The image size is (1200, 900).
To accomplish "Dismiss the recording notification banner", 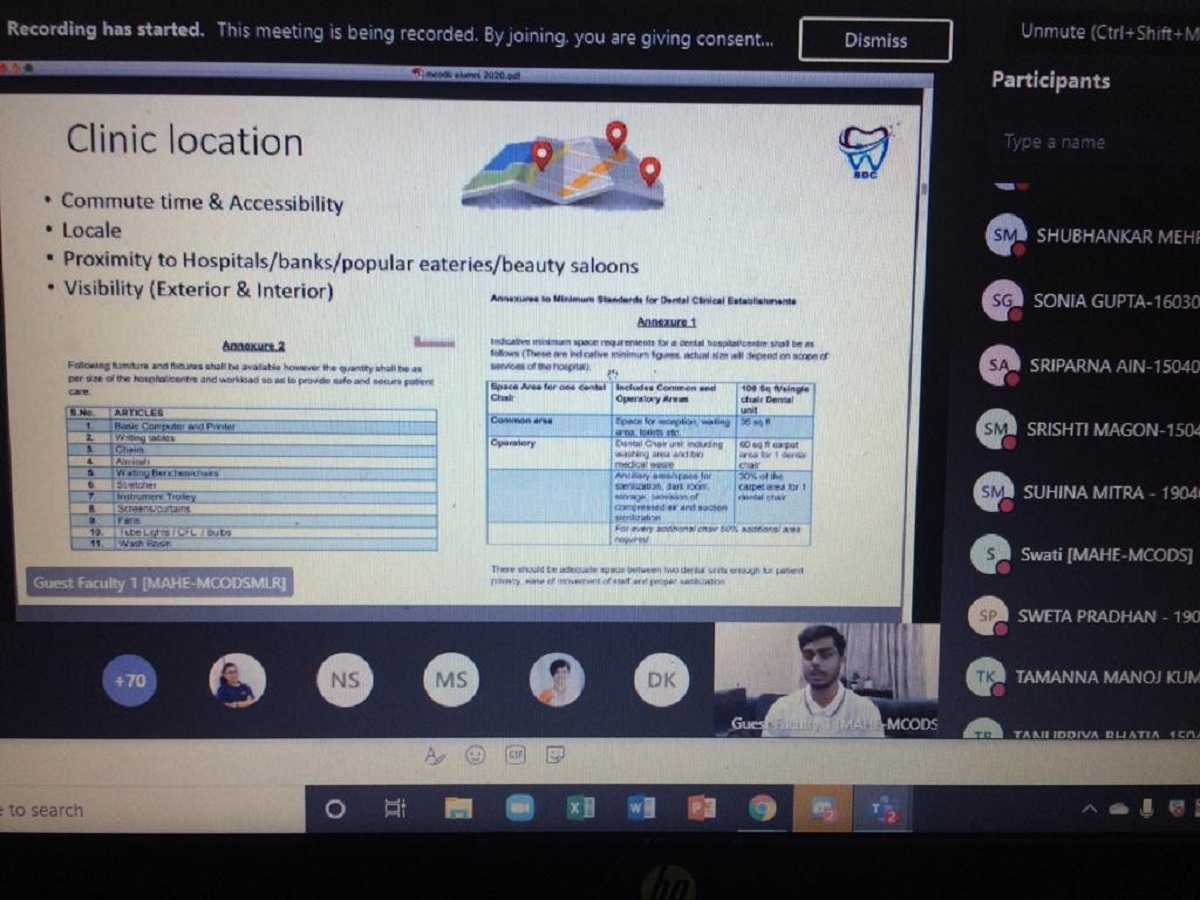I will [x=875, y=41].
